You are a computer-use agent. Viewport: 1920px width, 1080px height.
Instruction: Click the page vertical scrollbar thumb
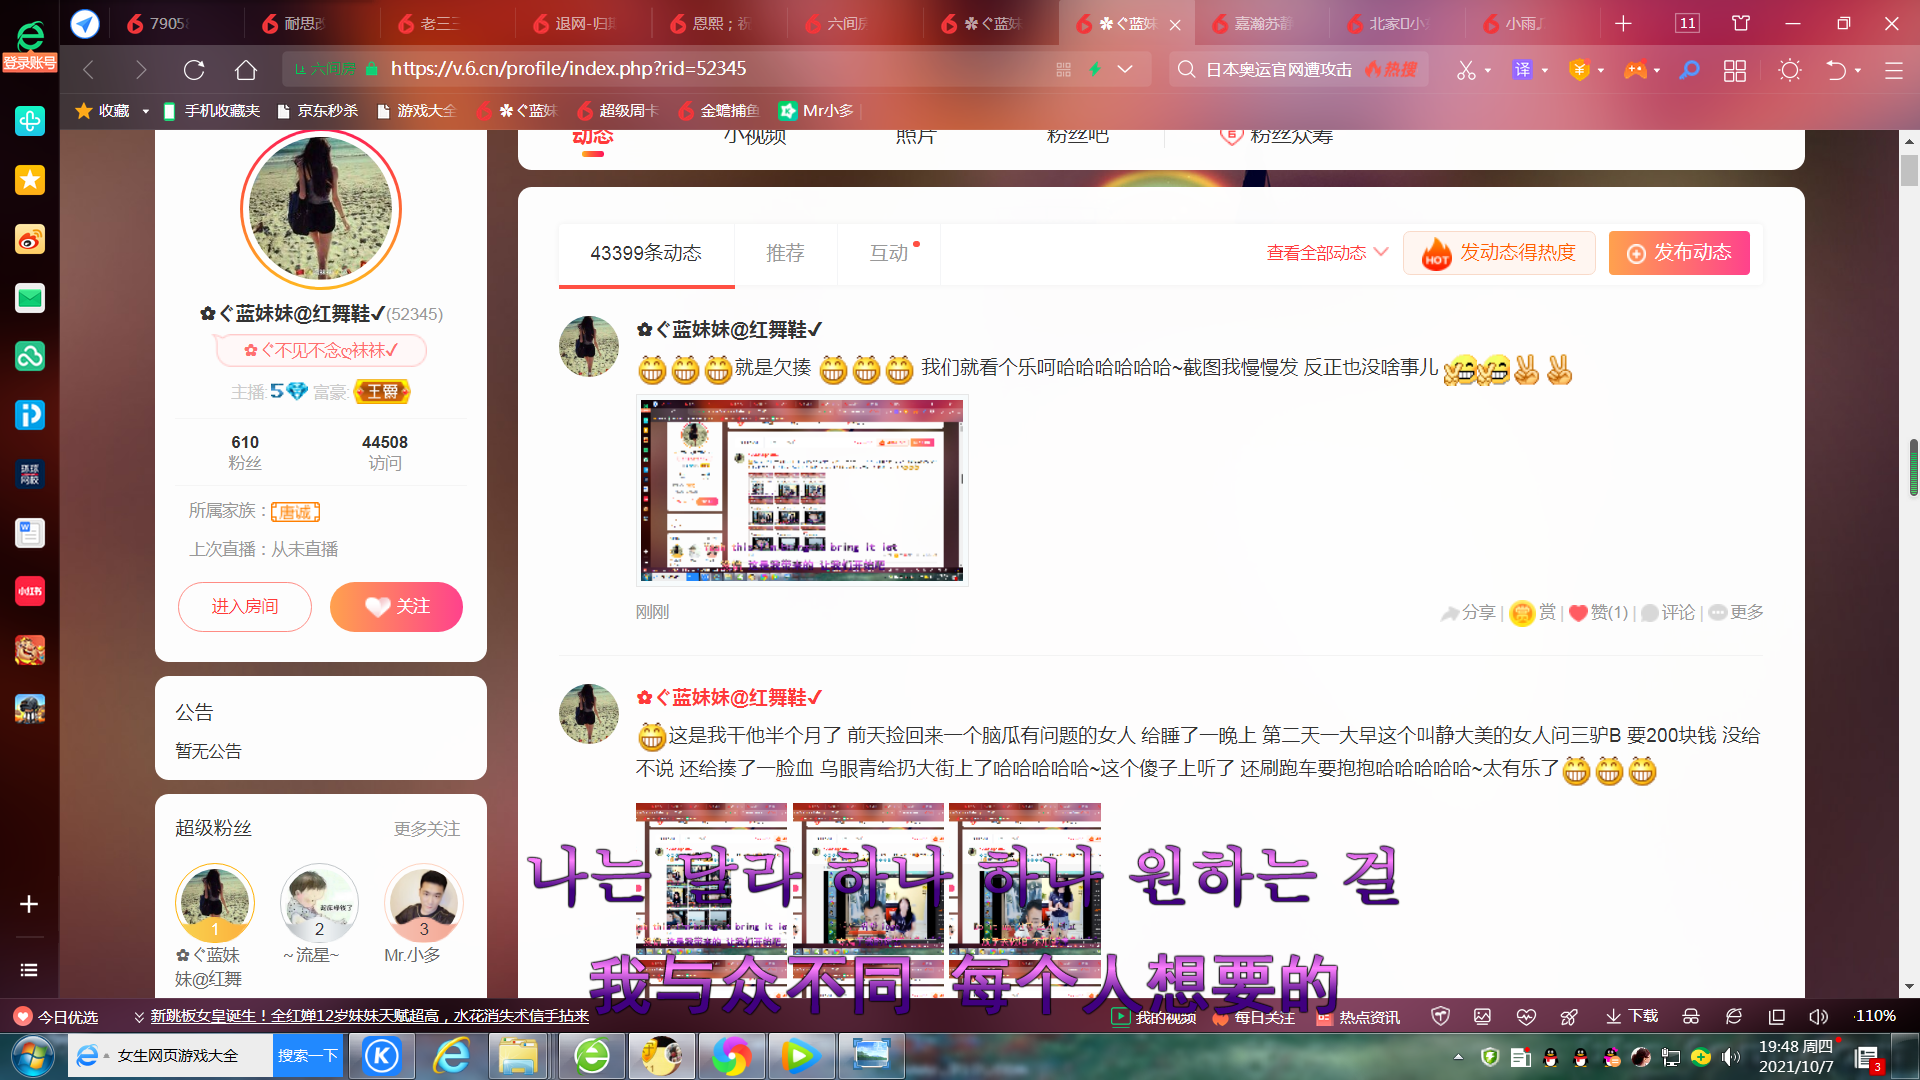(x=1910, y=171)
